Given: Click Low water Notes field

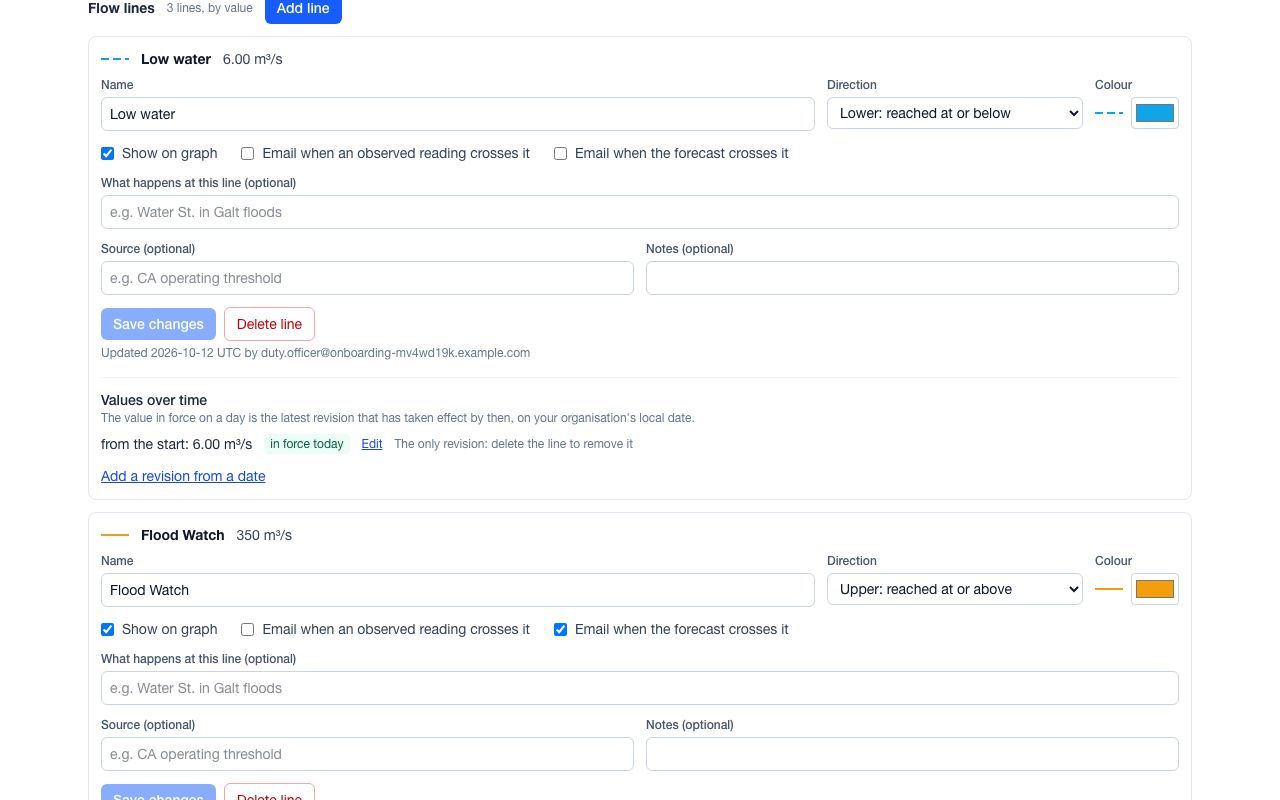Looking at the screenshot, I should pos(912,278).
